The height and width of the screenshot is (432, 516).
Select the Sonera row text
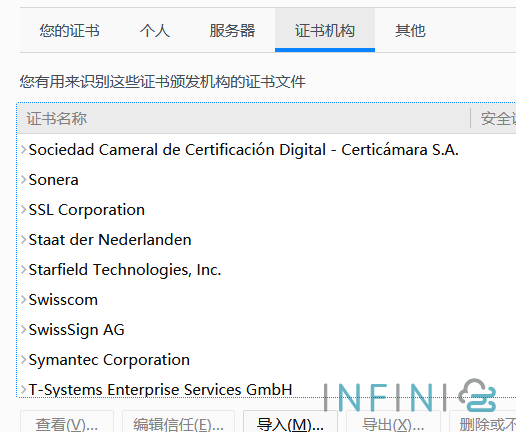(x=54, y=180)
